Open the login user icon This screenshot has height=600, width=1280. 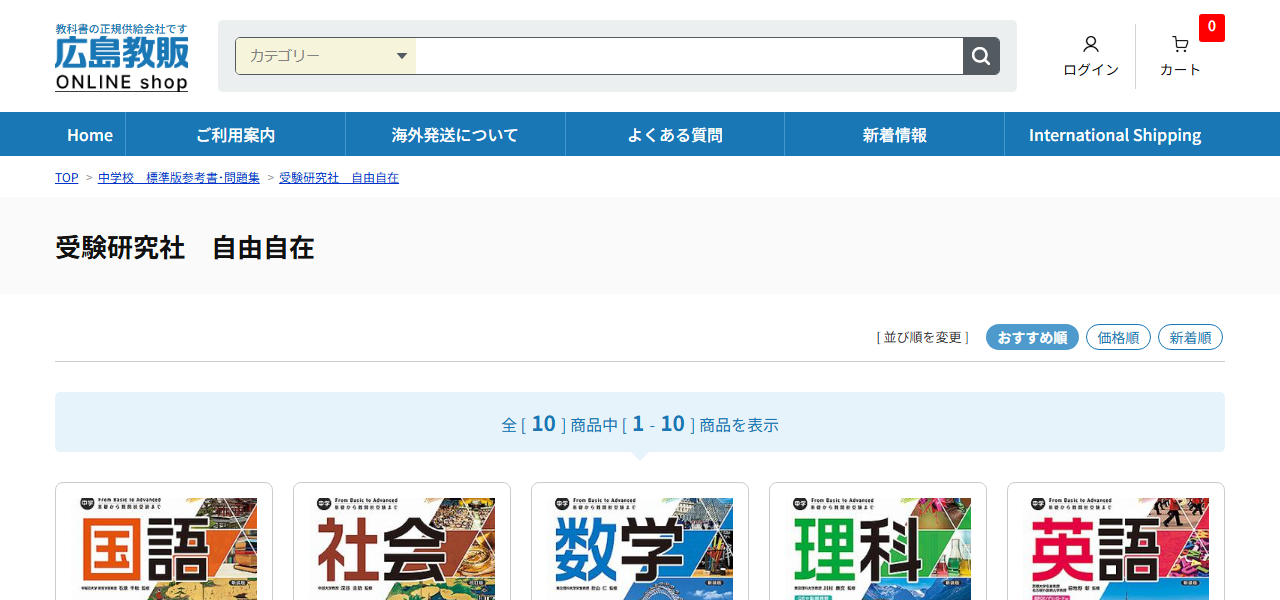1091,44
